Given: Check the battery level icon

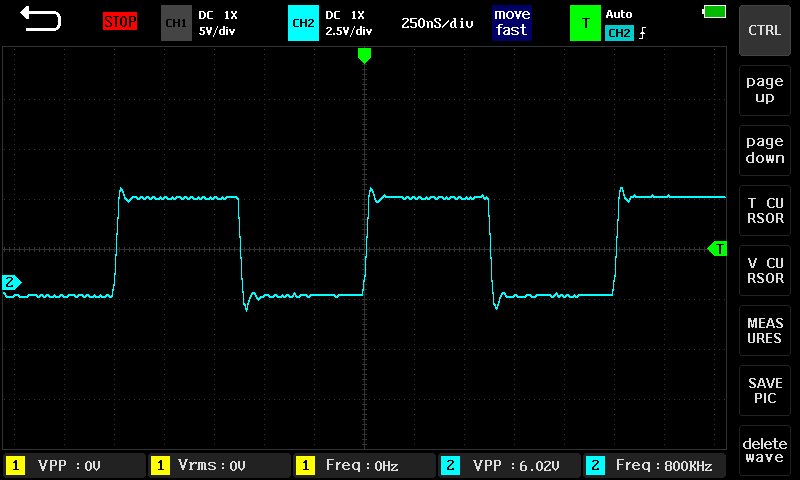Looking at the screenshot, I should [x=714, y=12].
